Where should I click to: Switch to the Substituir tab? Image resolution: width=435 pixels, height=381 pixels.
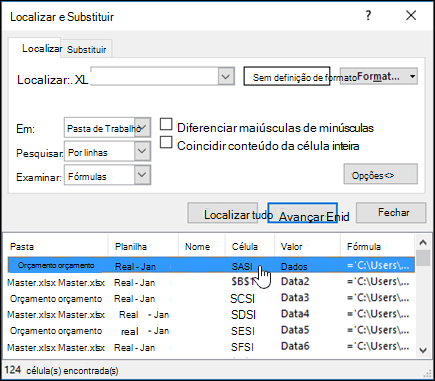coord(86,49)
